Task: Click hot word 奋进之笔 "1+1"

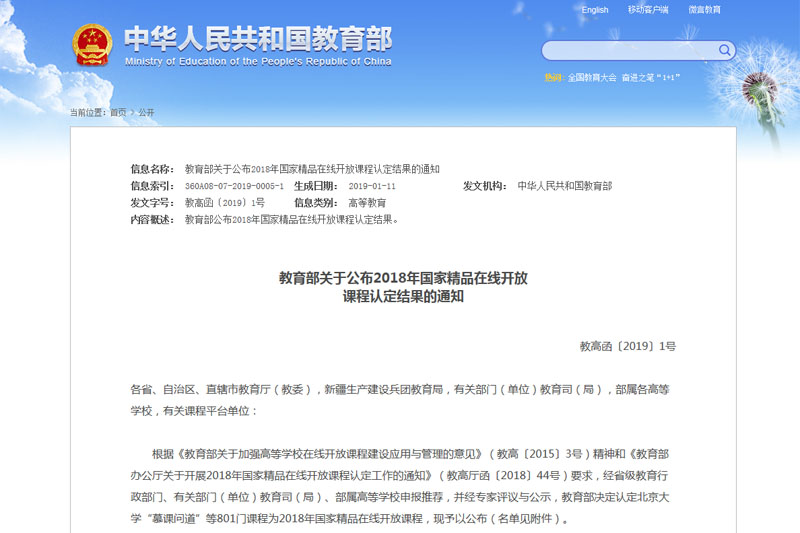Action: pyautogui.click(x=649, y=77)
